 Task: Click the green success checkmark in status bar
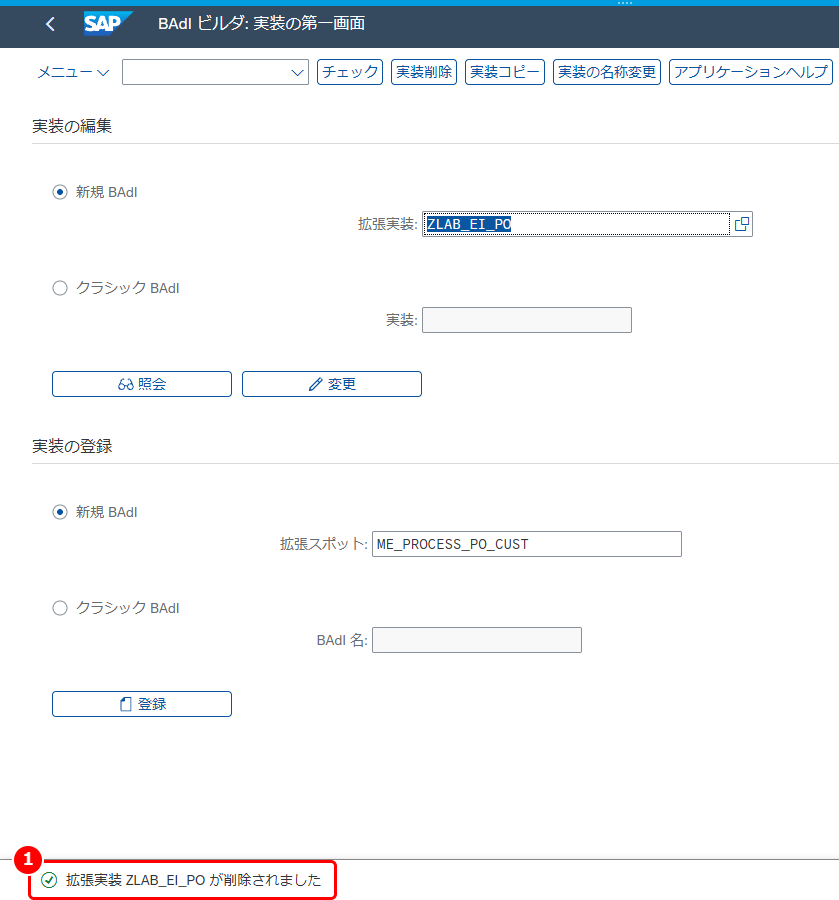coord(49,880)
